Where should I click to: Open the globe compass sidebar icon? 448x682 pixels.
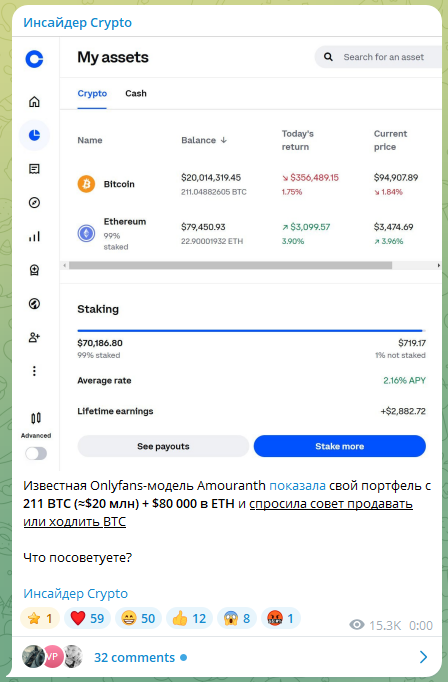pyautogui.click(x=34, y=304)
